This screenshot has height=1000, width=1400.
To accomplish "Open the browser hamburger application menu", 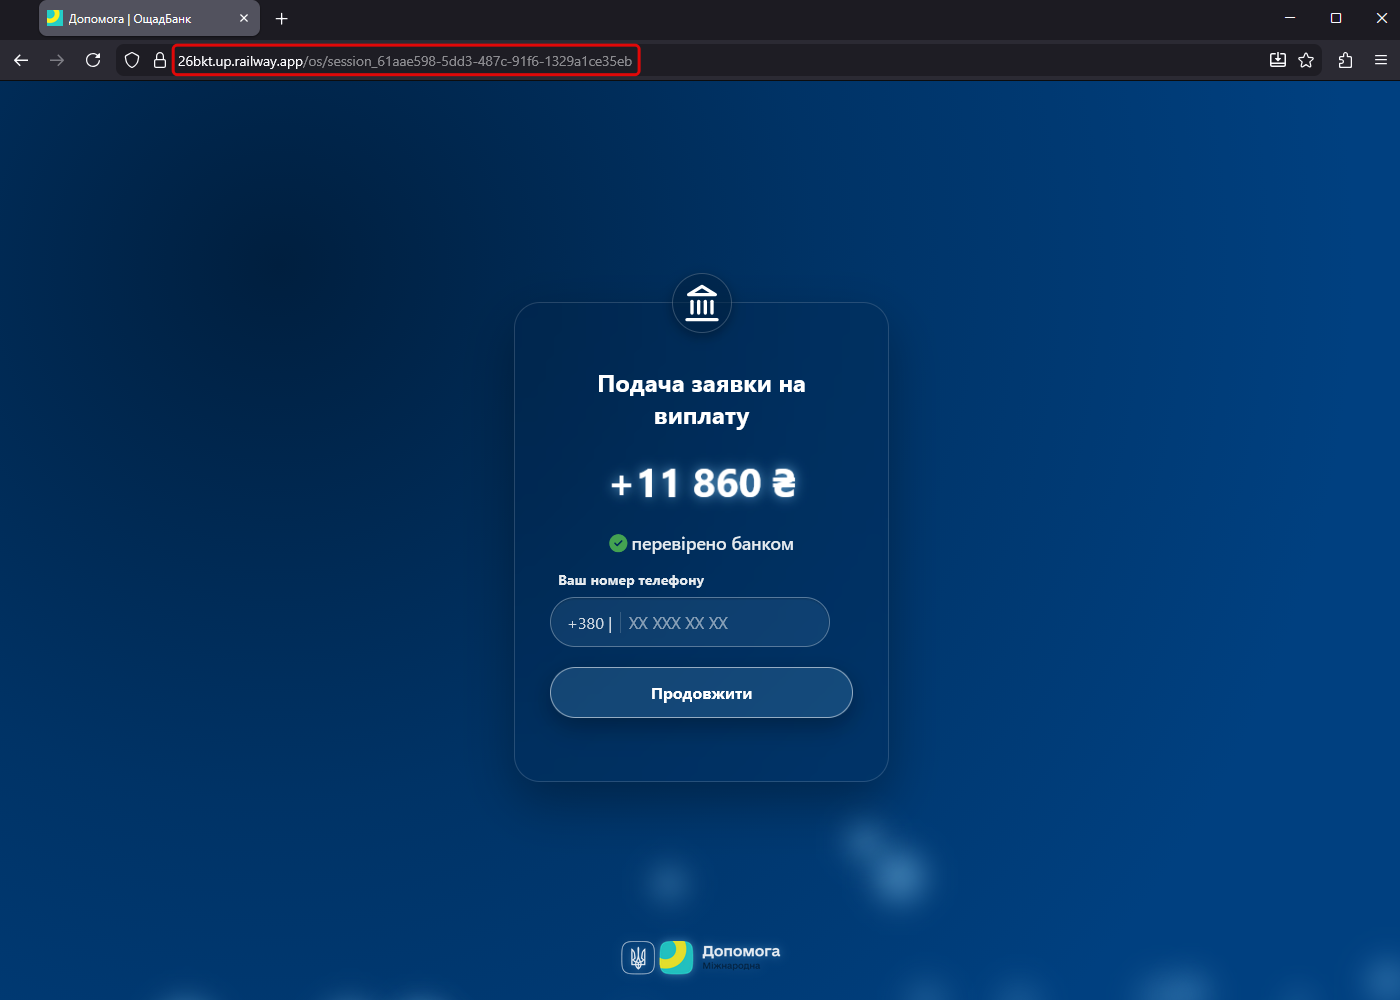I will click(1381, 61).
